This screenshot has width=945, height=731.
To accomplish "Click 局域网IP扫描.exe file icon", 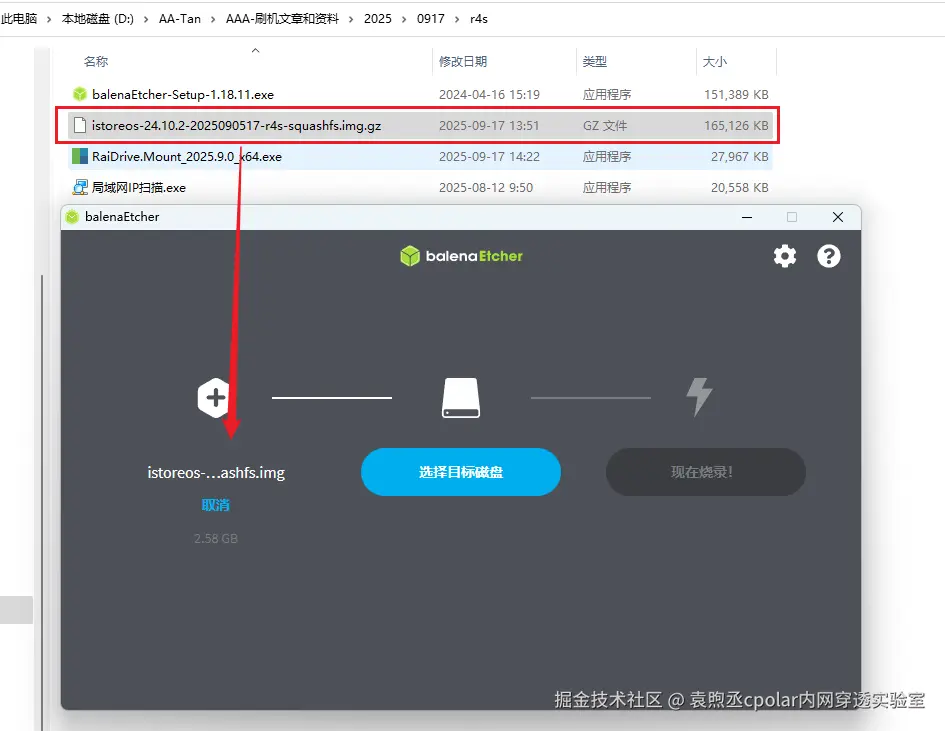I will point(80,187).
